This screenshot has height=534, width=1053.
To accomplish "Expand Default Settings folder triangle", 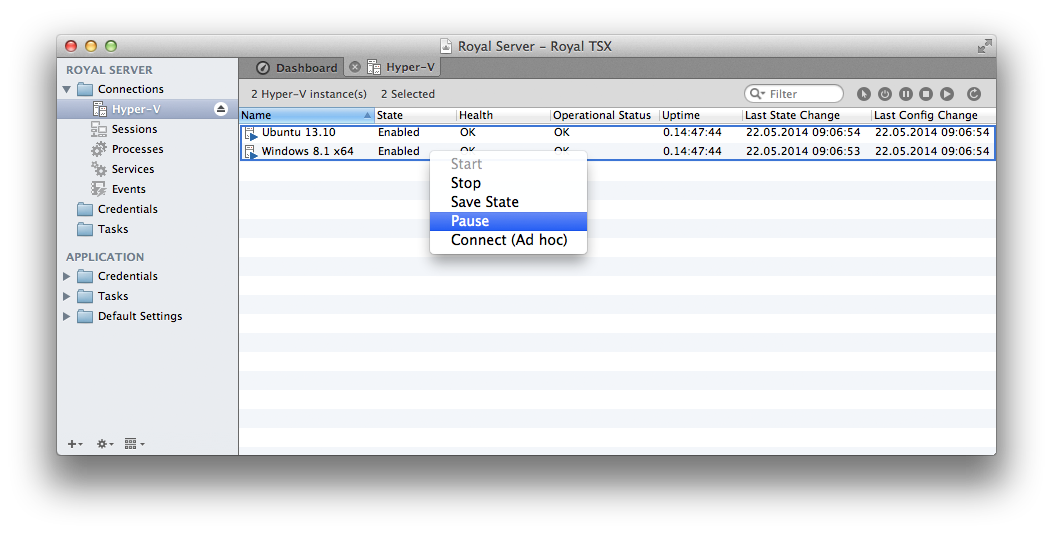I will 66,316.
